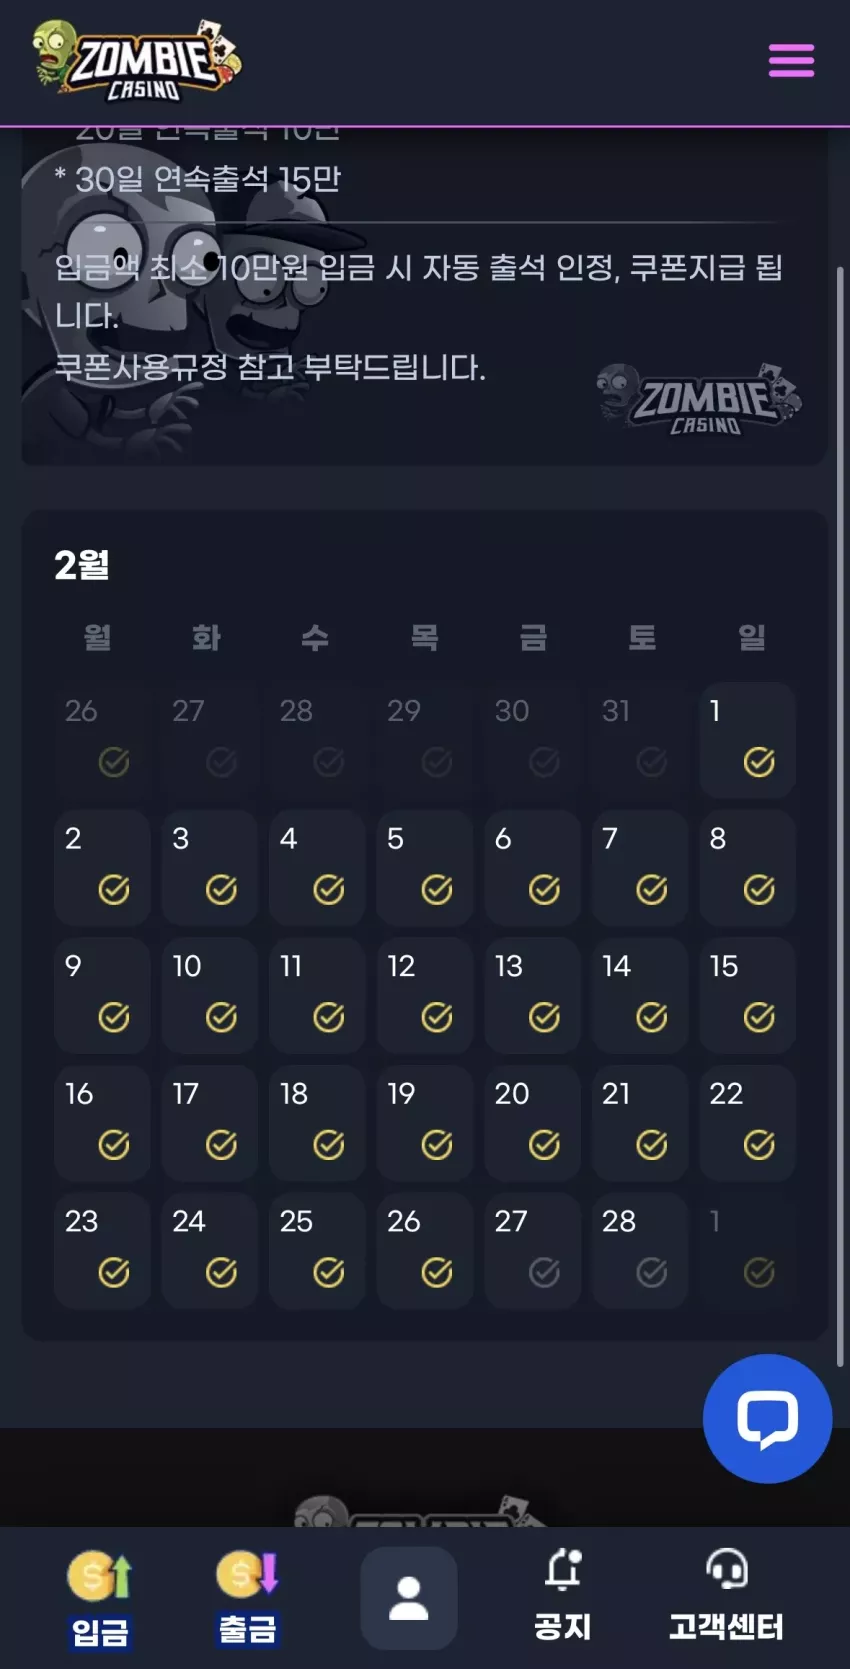Select the dimmed March 1 cell

point(748,1251)
